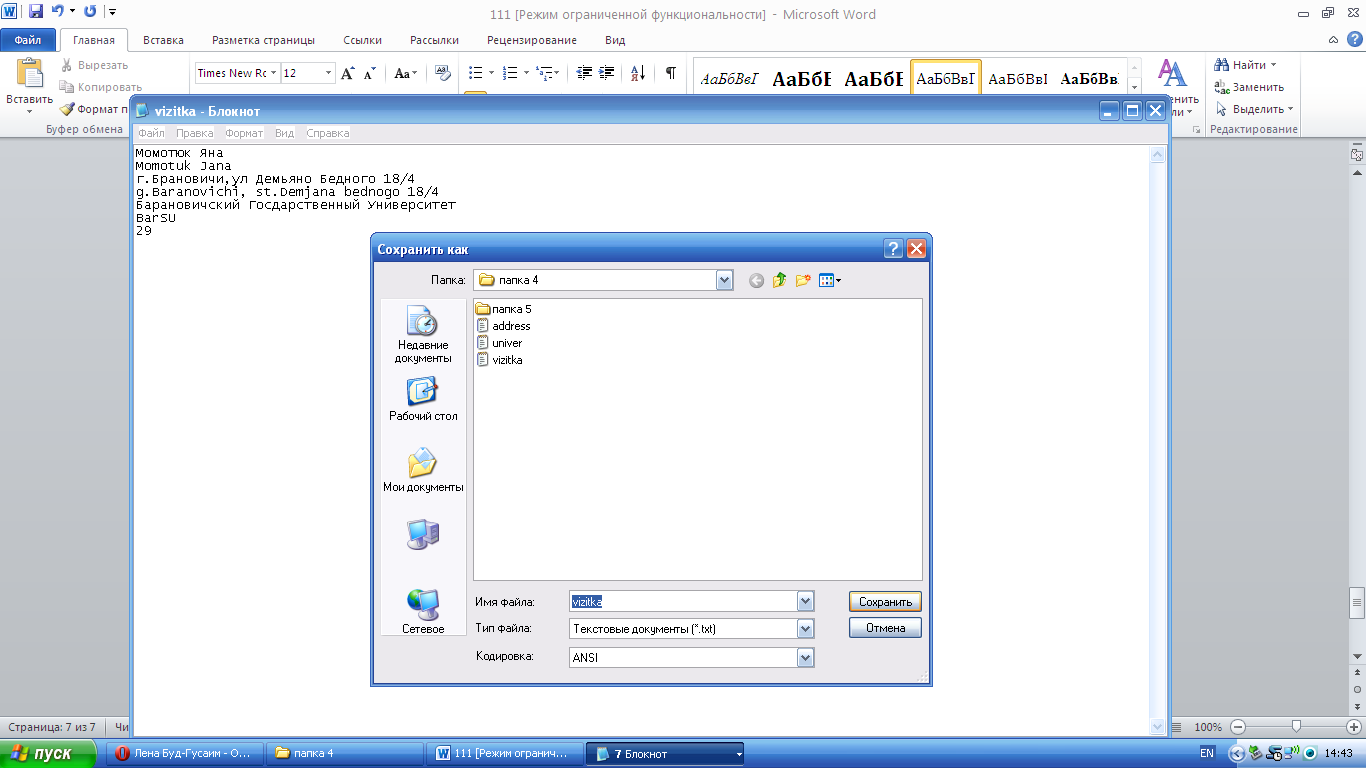The height and width of the screenshot is (768, 1366).
Task: Click the Up One Level folder icon
Action: 779,281
